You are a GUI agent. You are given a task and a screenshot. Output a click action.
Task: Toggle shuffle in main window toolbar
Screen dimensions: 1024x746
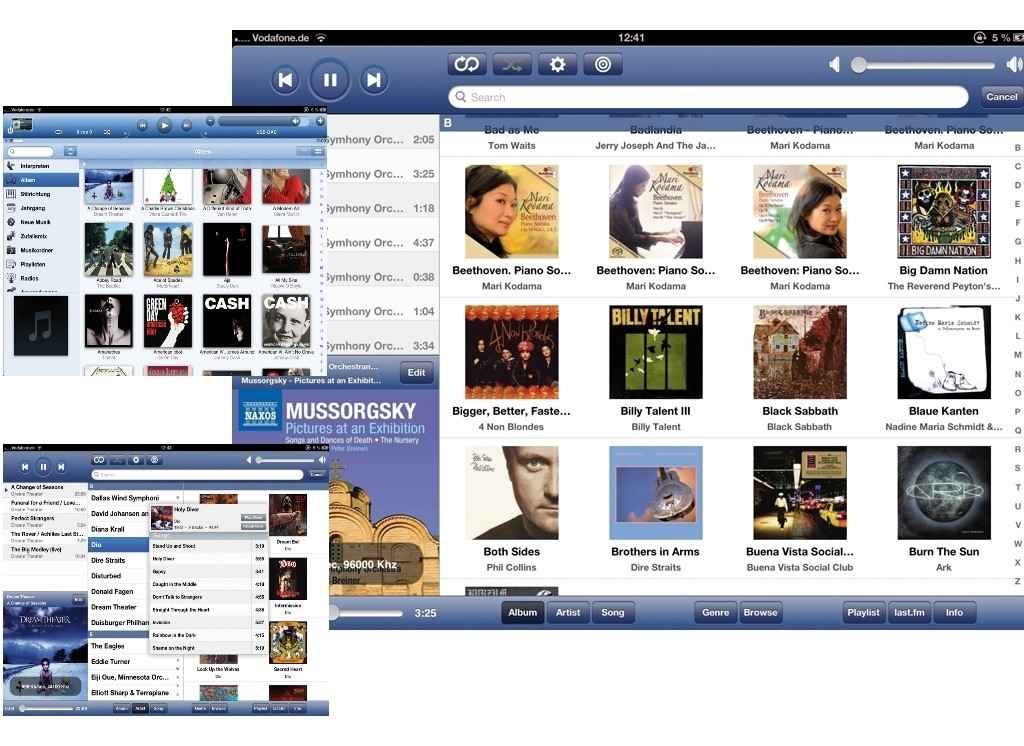coord(512,64)
